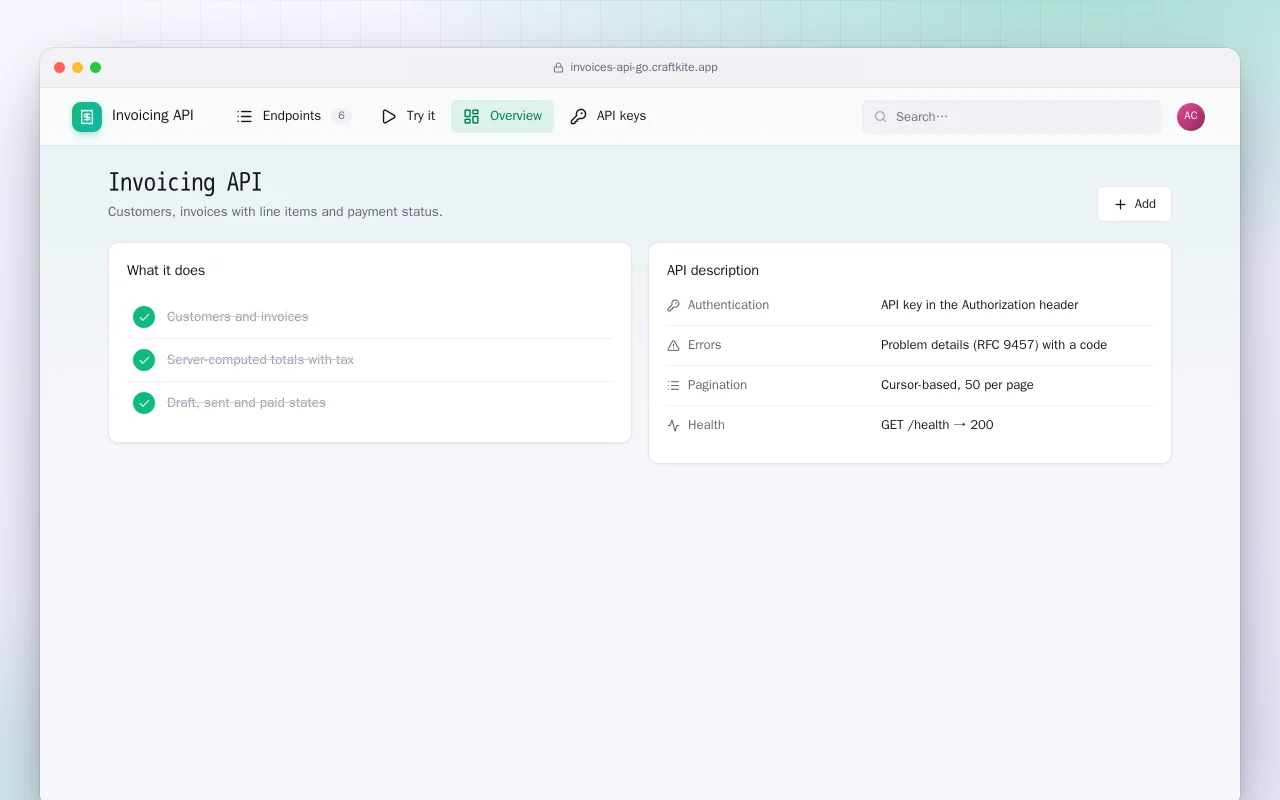Click the Endpoints list icon
1280x800 pixels.
(244, 116)
